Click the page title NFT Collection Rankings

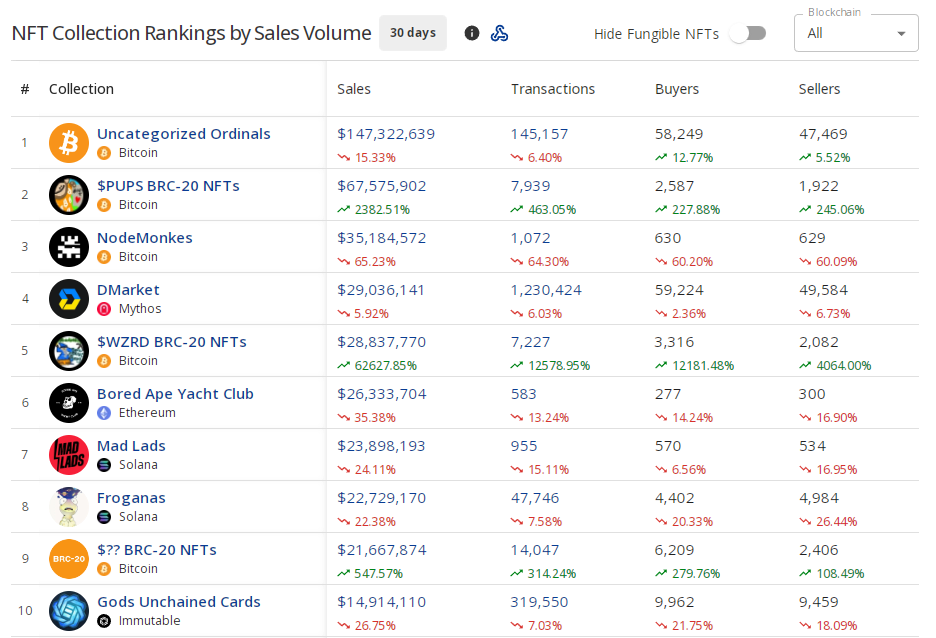click(191, 33)
